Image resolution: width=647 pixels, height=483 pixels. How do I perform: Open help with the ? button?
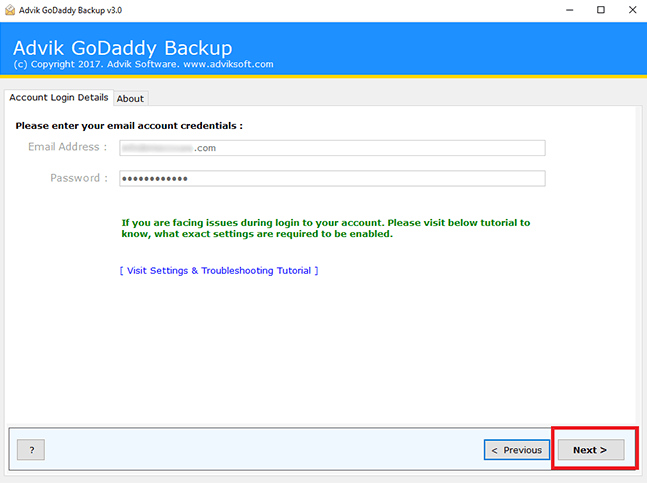click(31, 450)
